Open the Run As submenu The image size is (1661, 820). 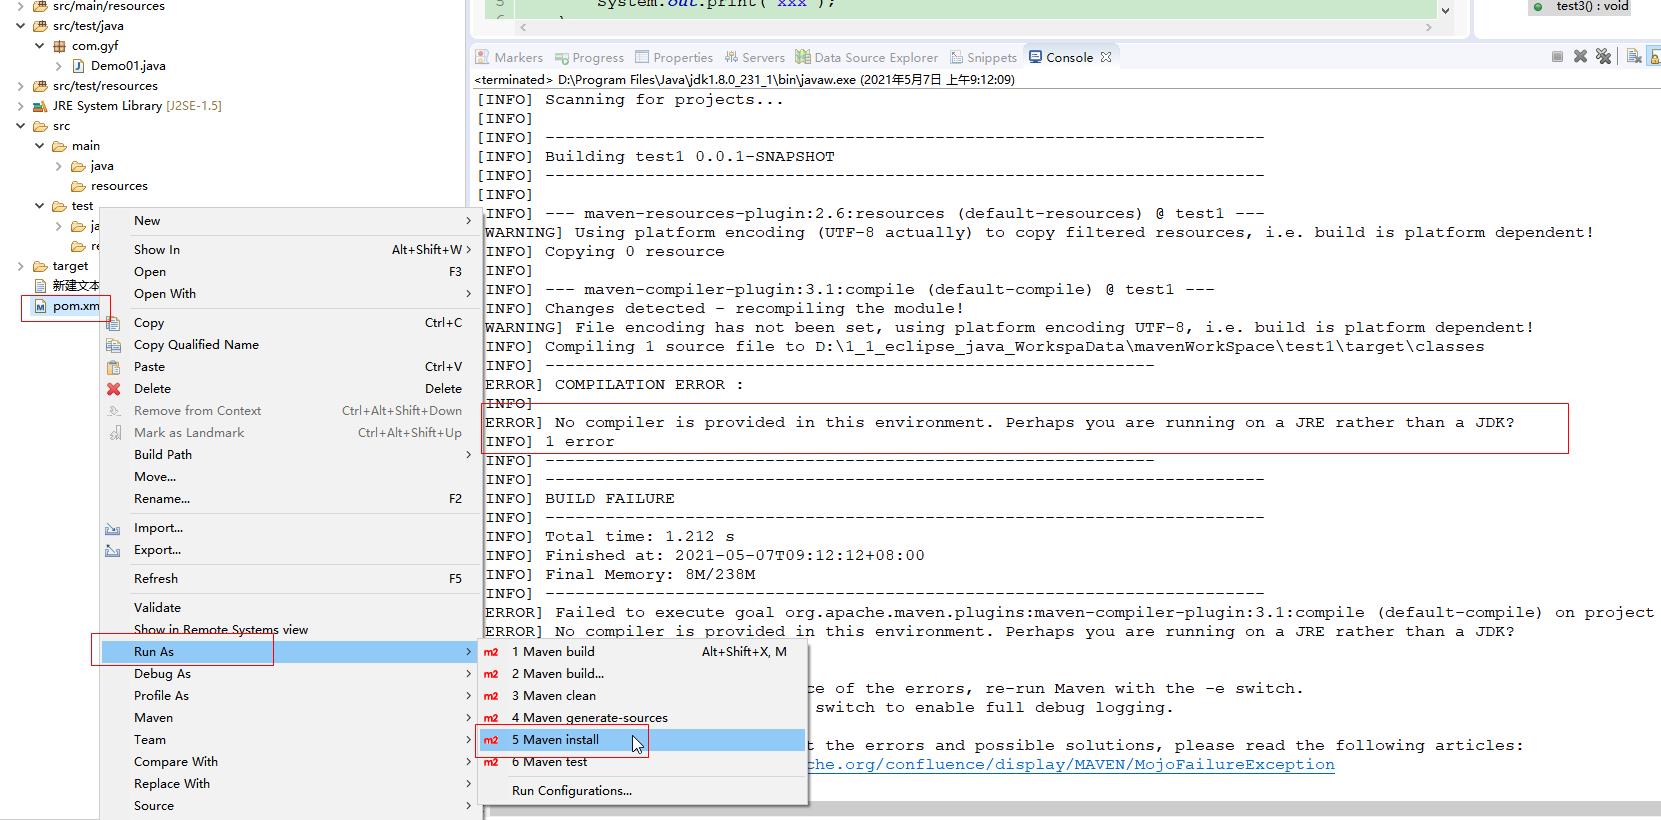click(290, 652)
